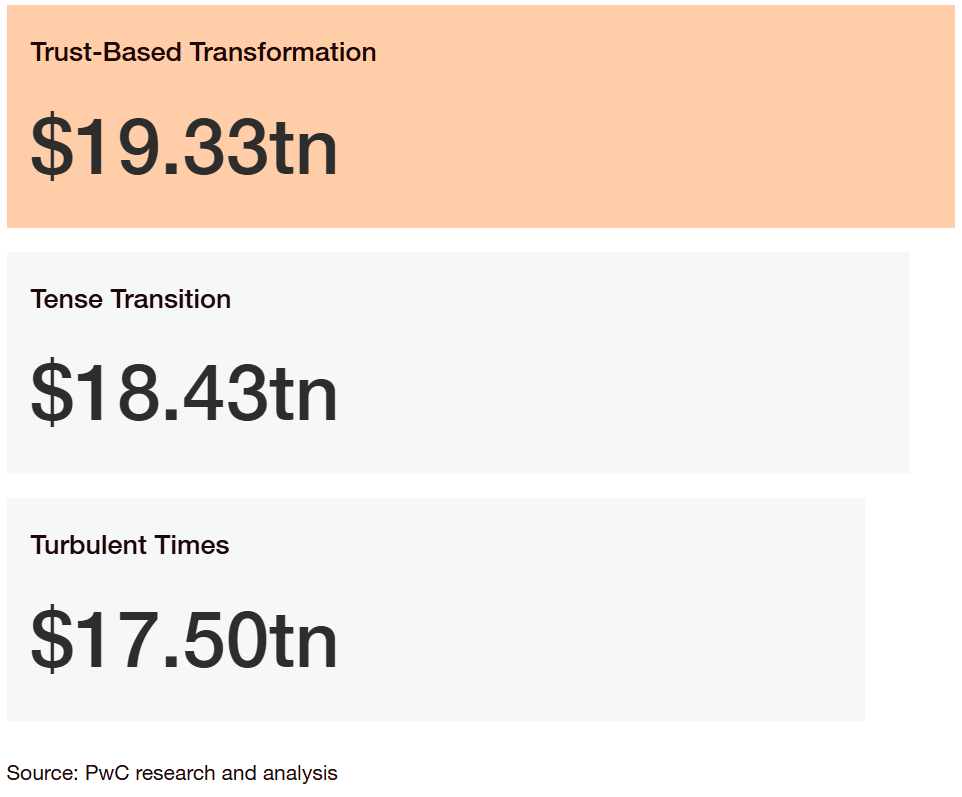
Task: Click the dollar sign in $18.43tn
Action: [52, 393]
